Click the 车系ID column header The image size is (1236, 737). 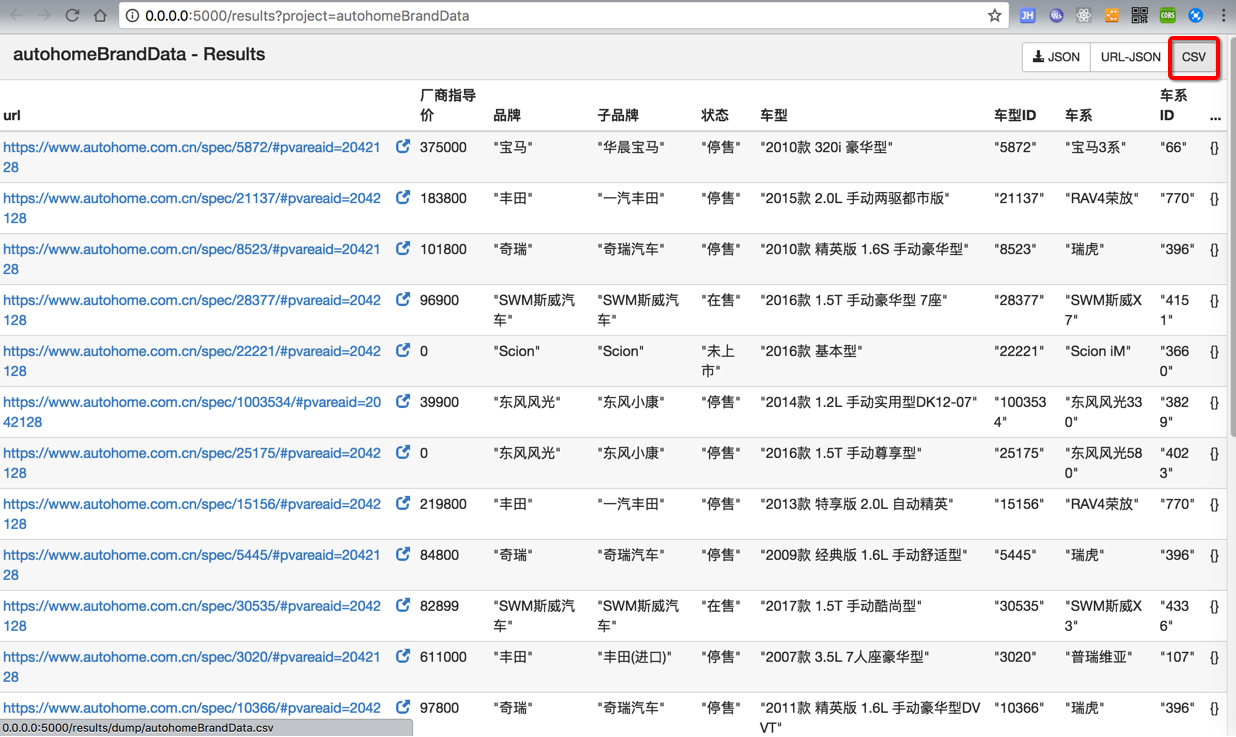coord(1173,105)
